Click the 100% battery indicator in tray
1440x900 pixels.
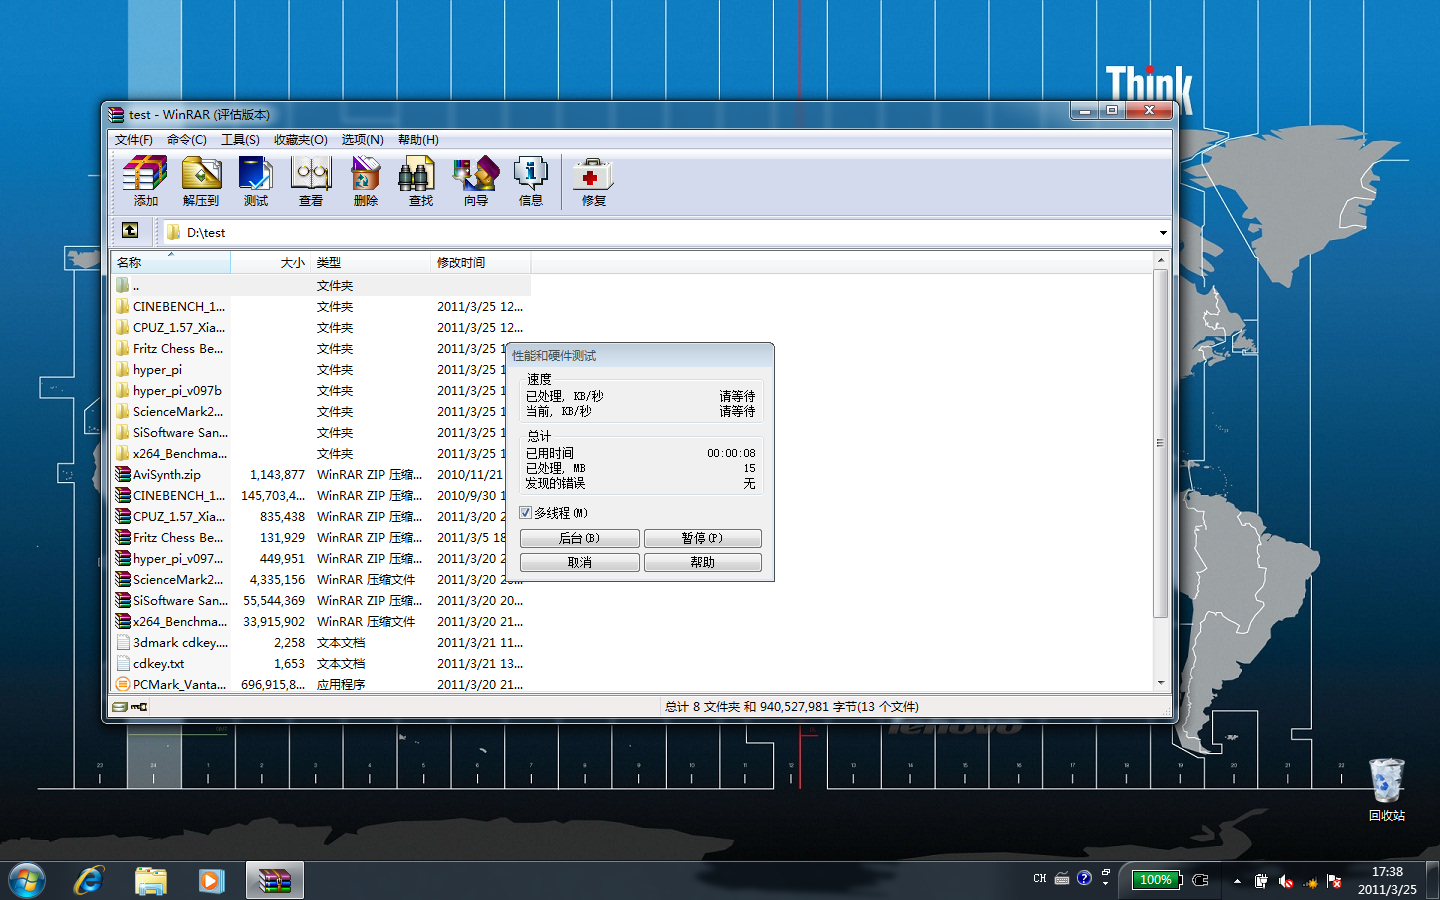[x=1157, y=880]
